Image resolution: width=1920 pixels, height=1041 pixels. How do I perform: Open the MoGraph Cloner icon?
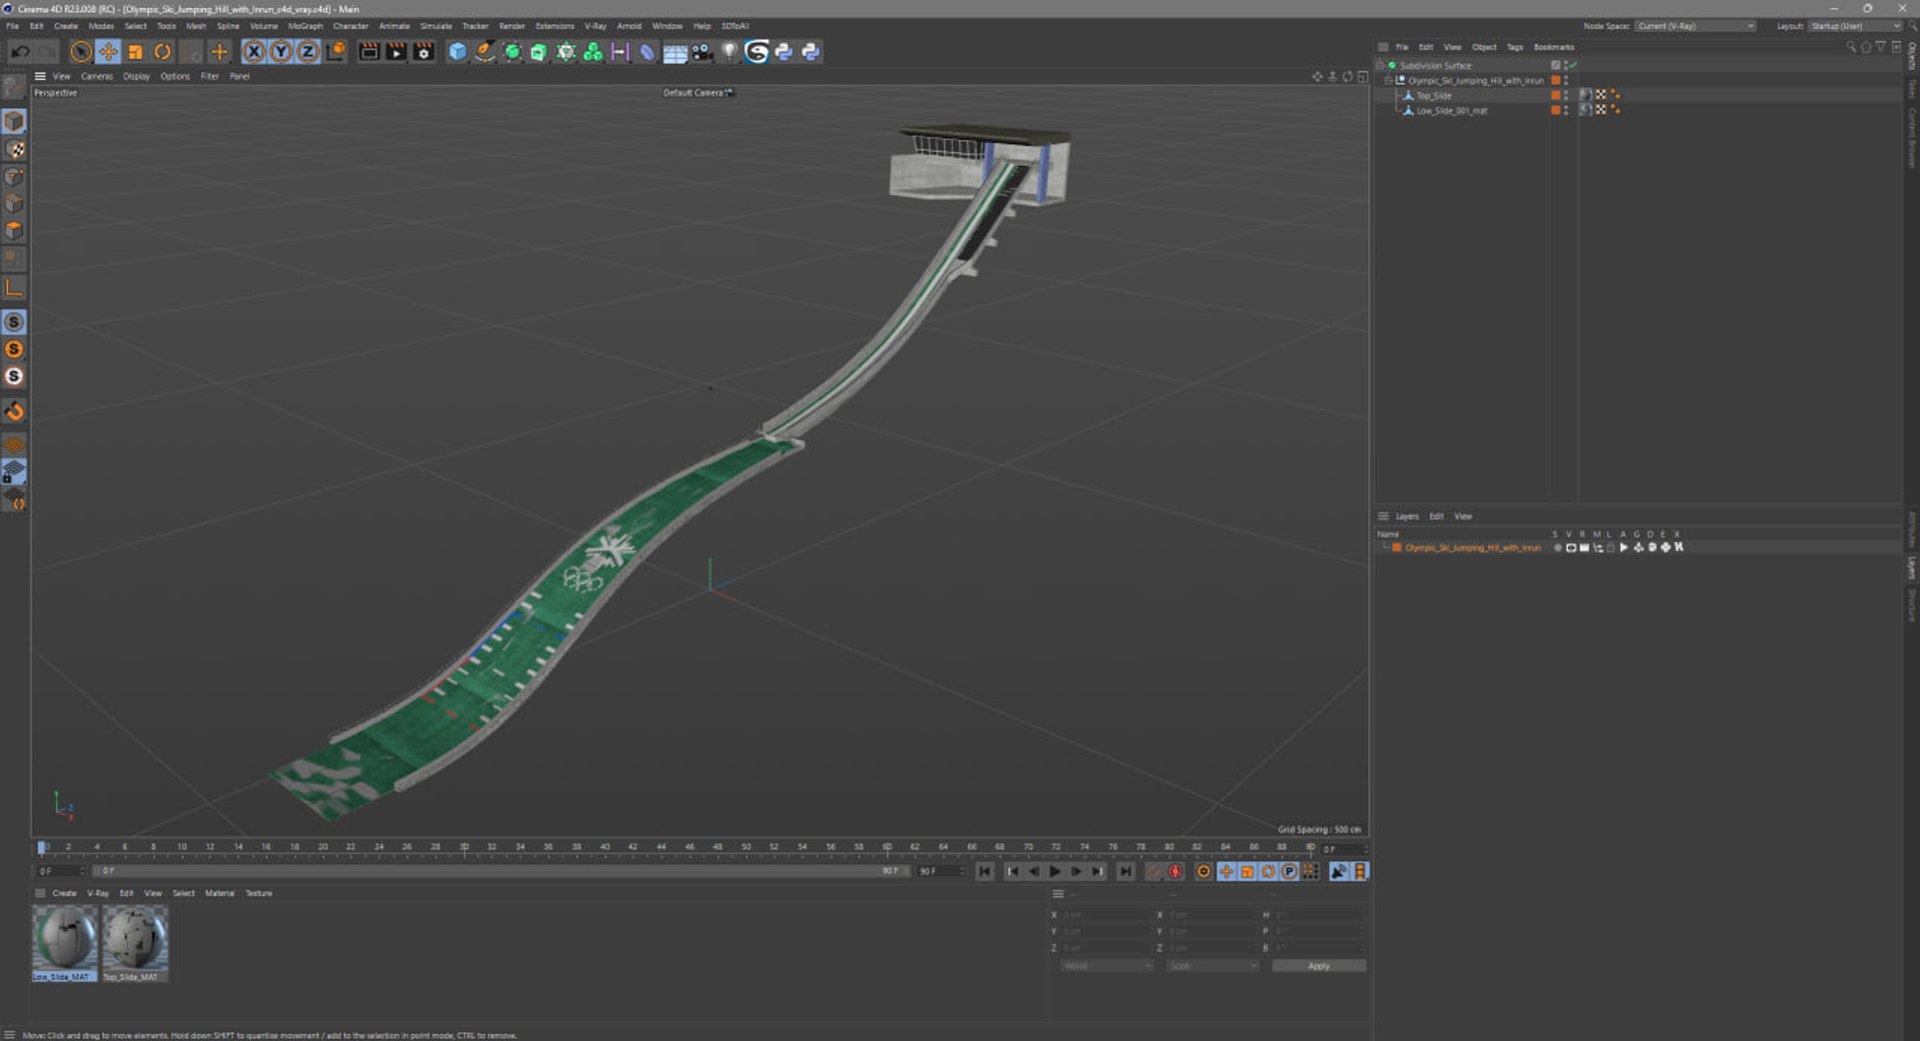[x=593, y=52]
